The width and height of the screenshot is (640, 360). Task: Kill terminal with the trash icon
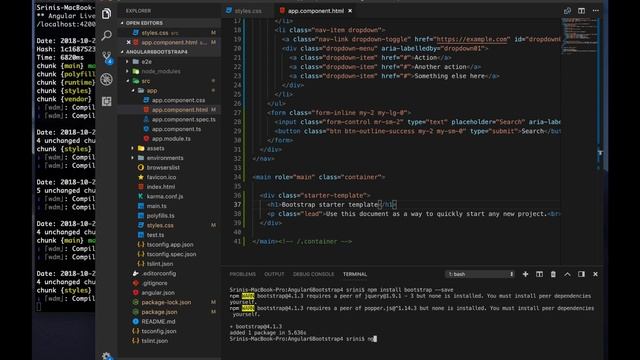point(553,274)
